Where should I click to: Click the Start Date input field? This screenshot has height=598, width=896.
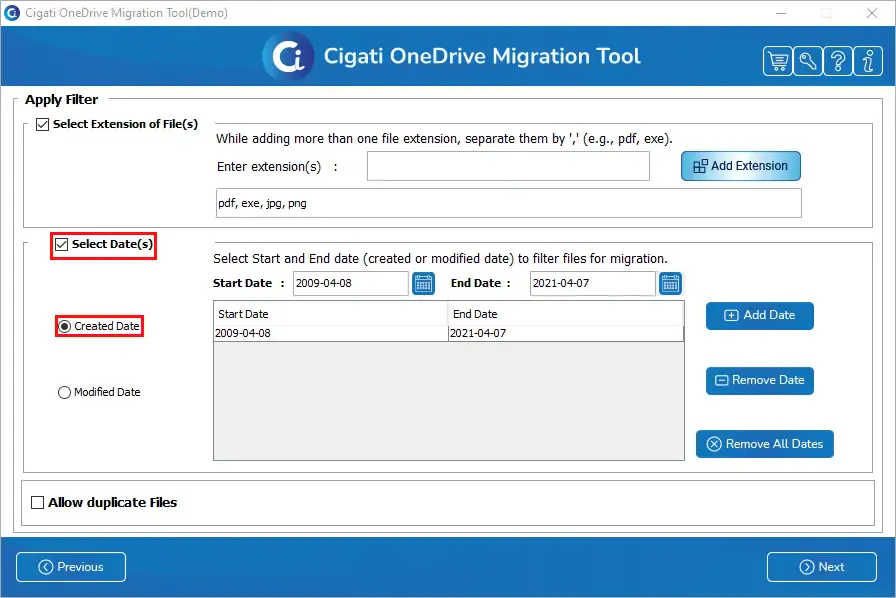point(350,284)
